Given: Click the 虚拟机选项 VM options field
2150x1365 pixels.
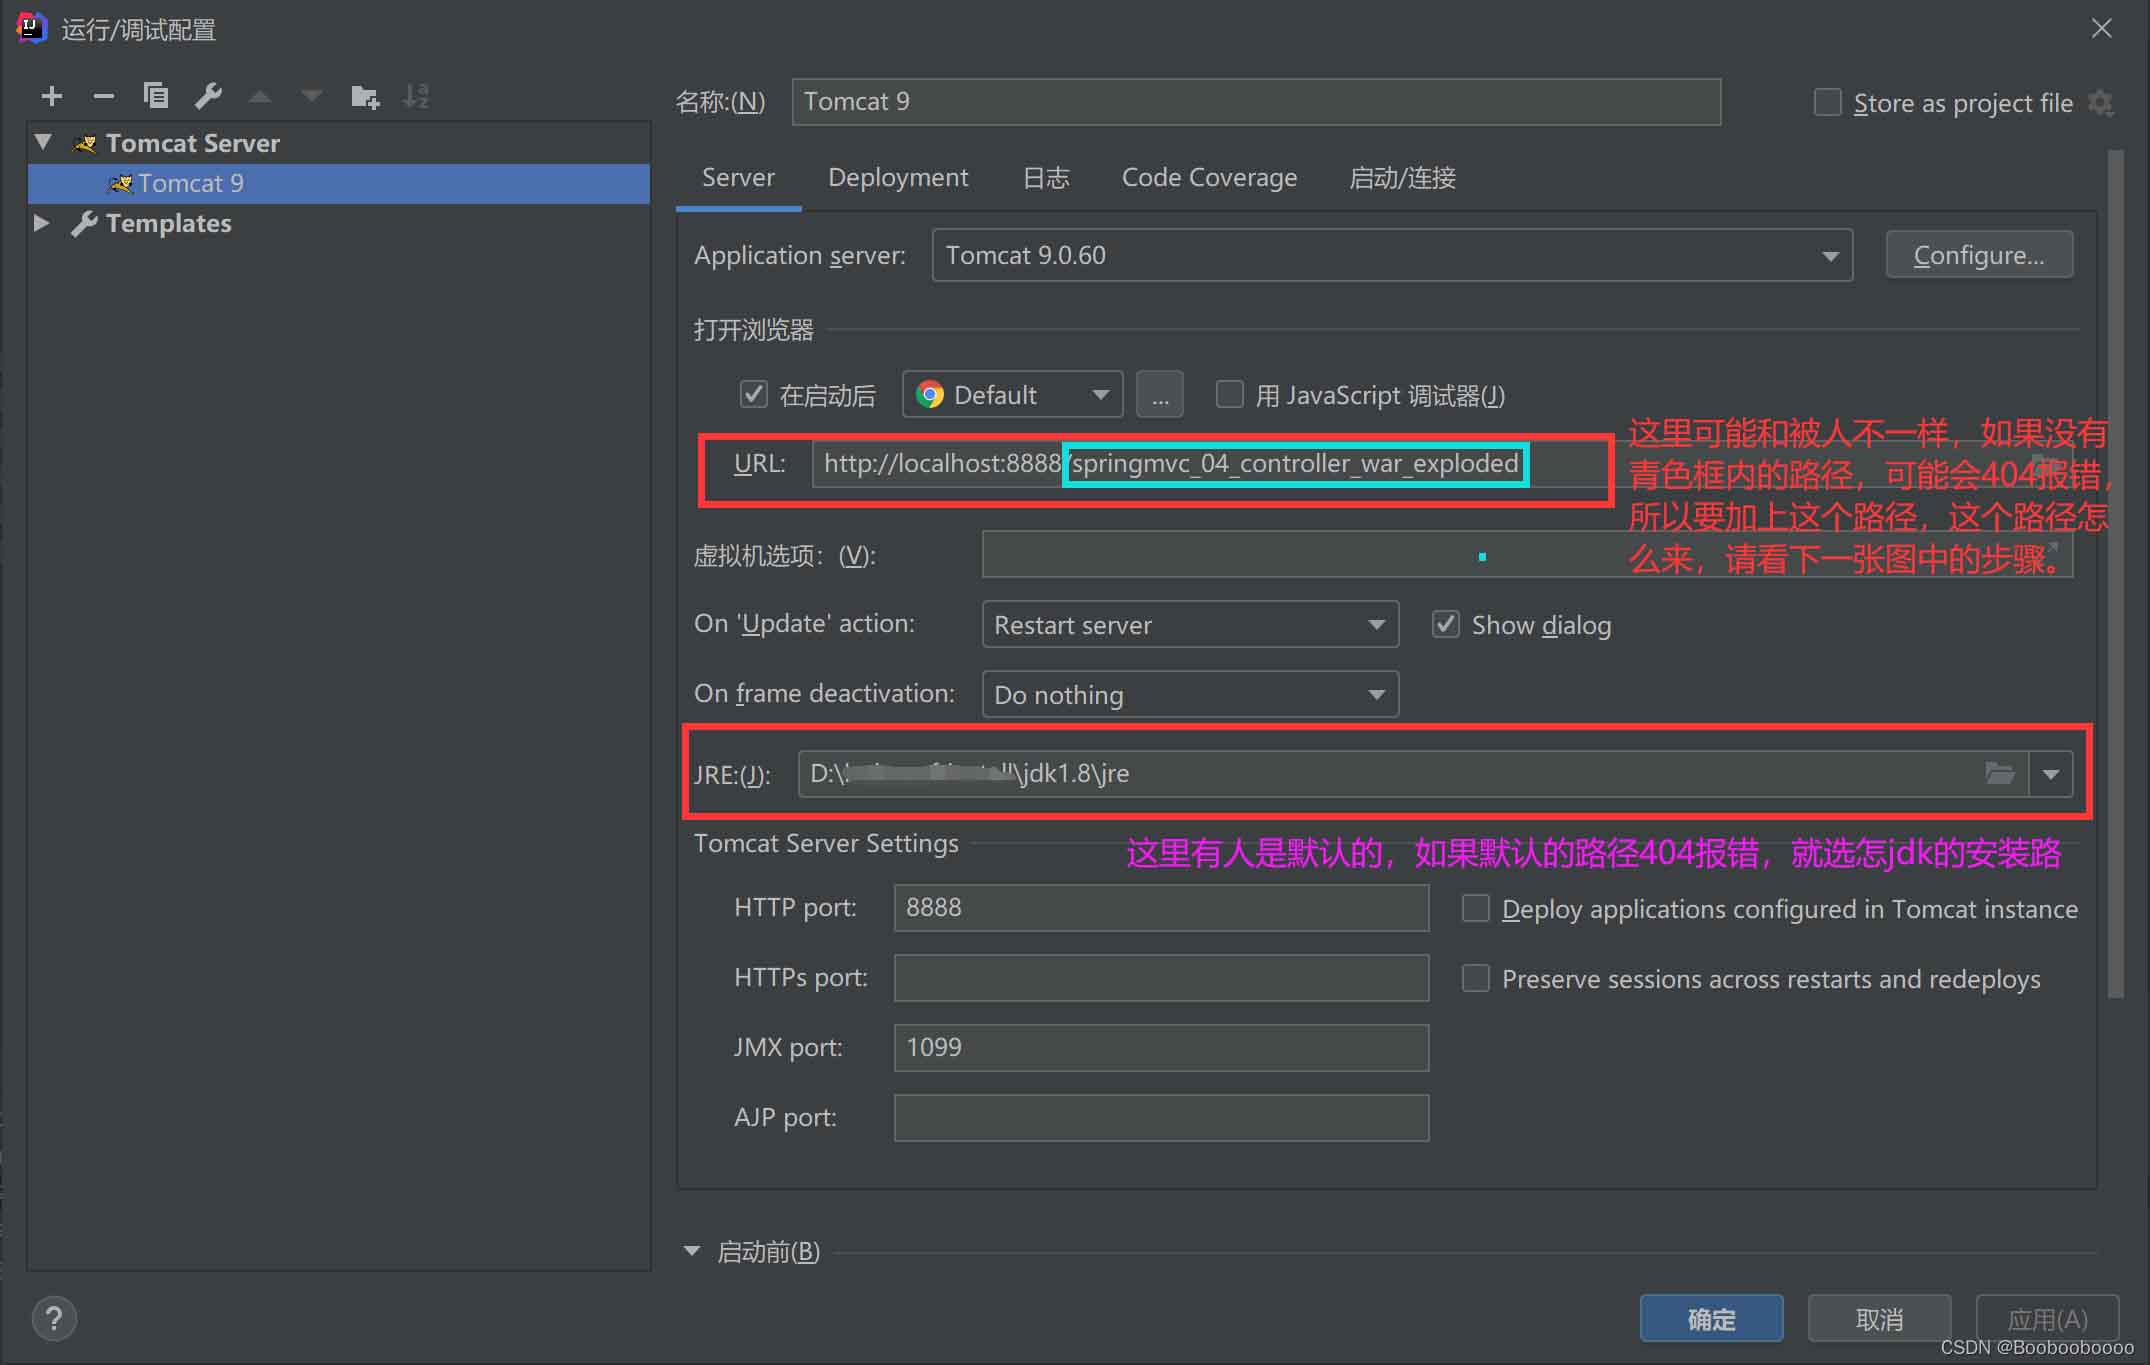Looking at the screenshot, I should coord(1527,554).
